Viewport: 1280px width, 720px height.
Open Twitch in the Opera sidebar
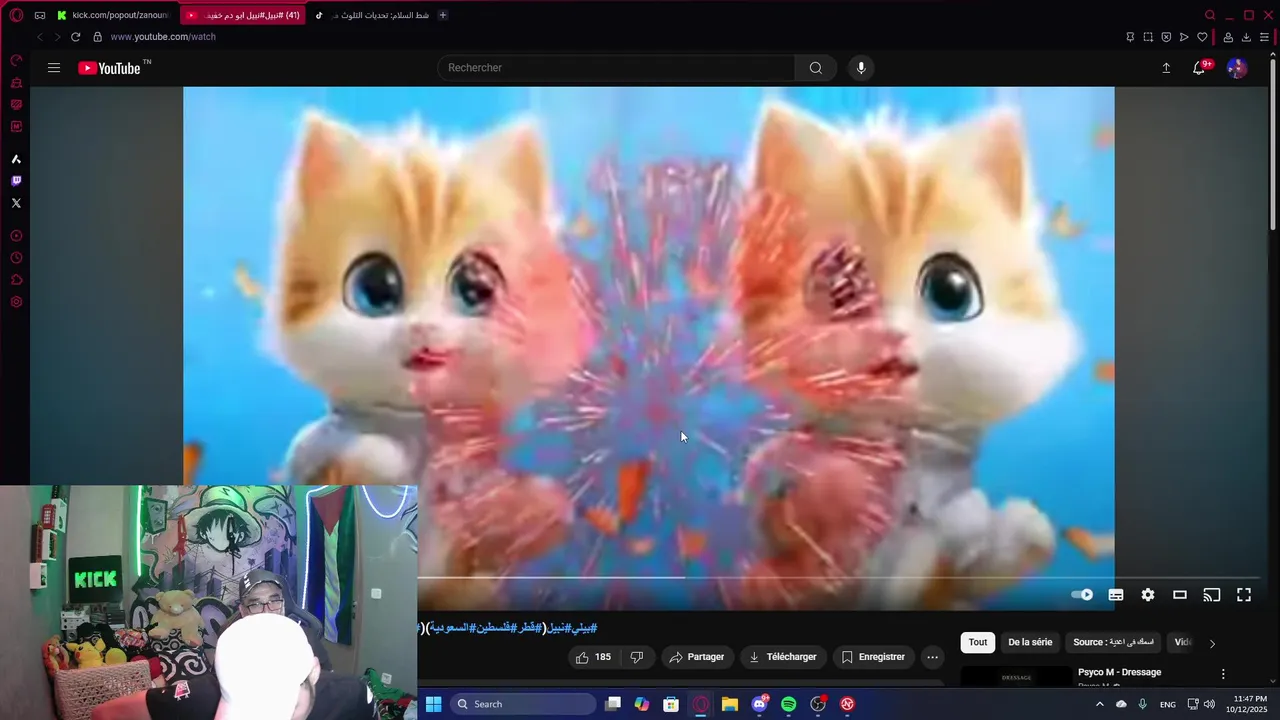point(16,181)
